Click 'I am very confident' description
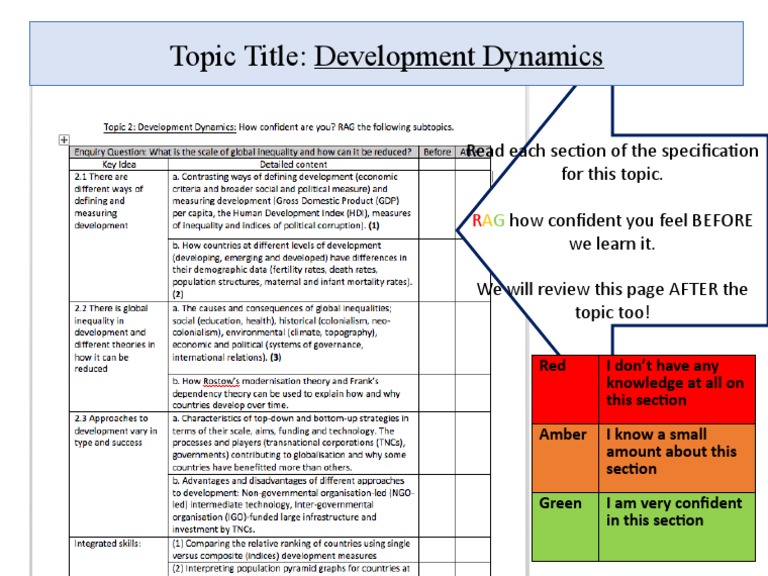 [x=677, y=527]
